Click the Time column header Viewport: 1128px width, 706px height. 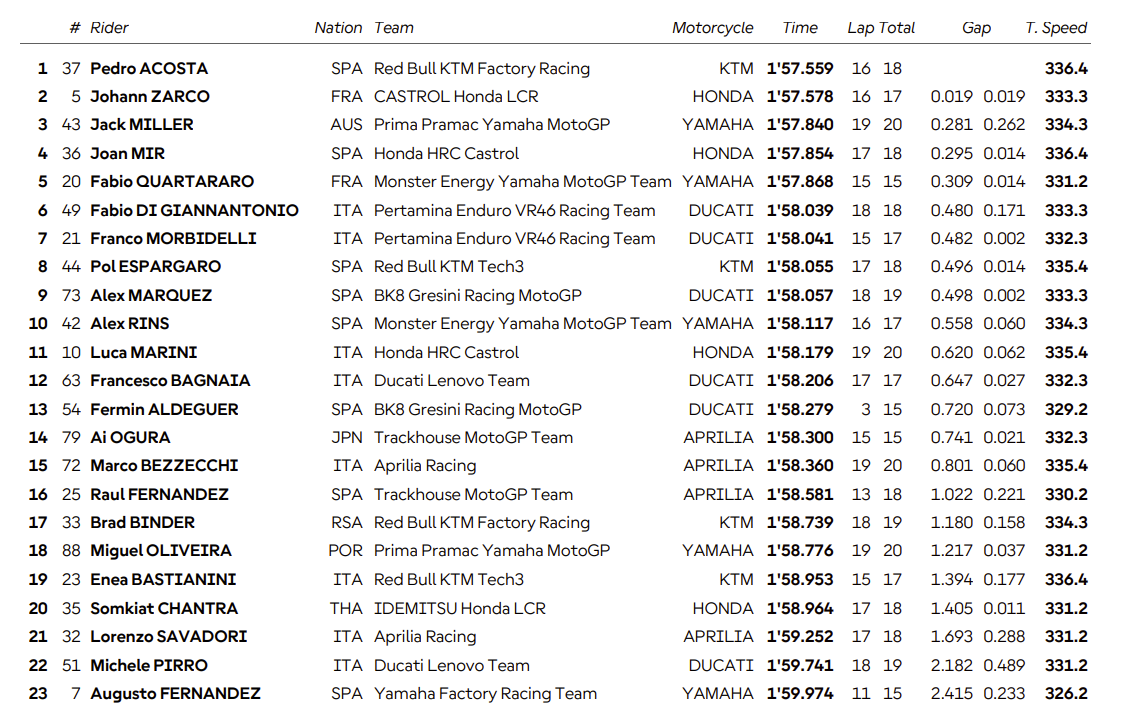[x=800, y=28]
